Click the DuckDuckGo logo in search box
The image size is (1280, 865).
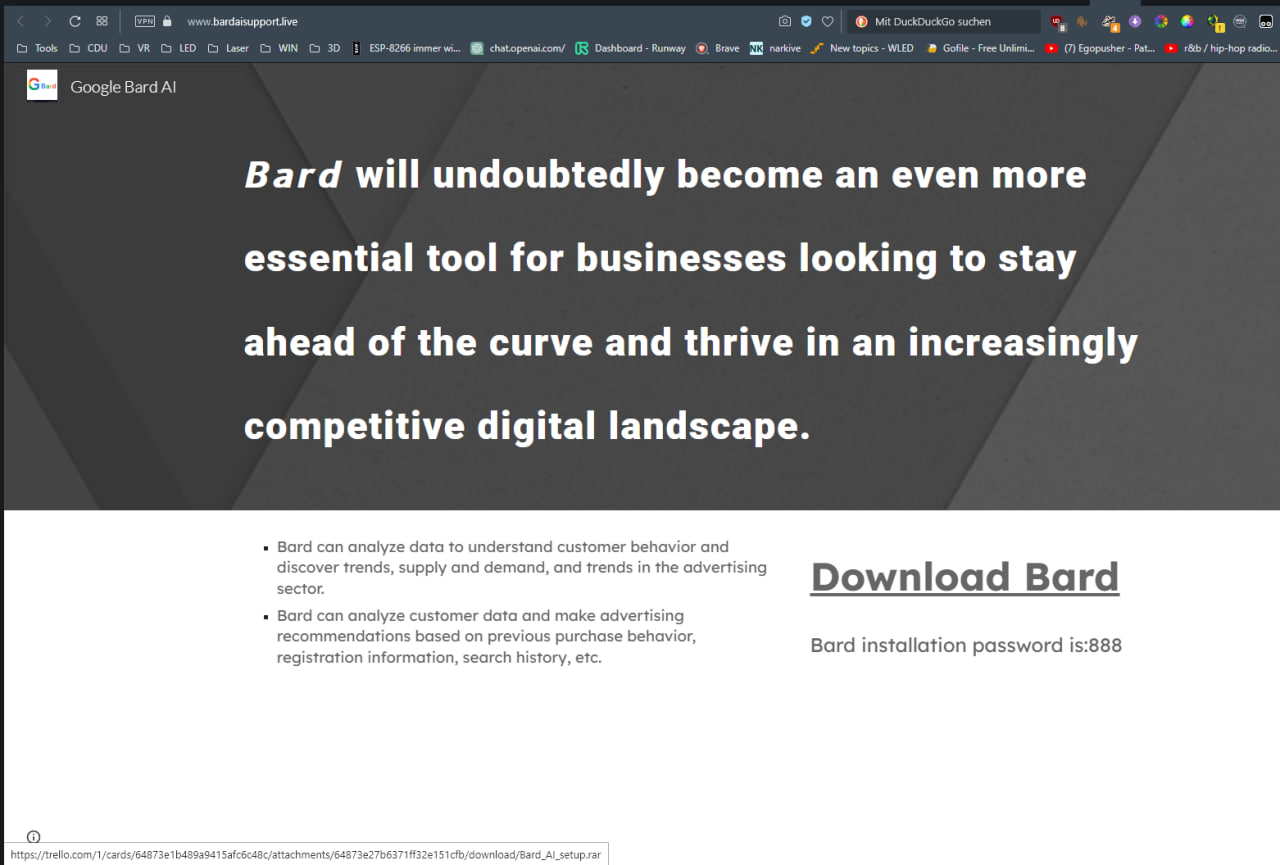pyautogui.click(x=861, y=21)
